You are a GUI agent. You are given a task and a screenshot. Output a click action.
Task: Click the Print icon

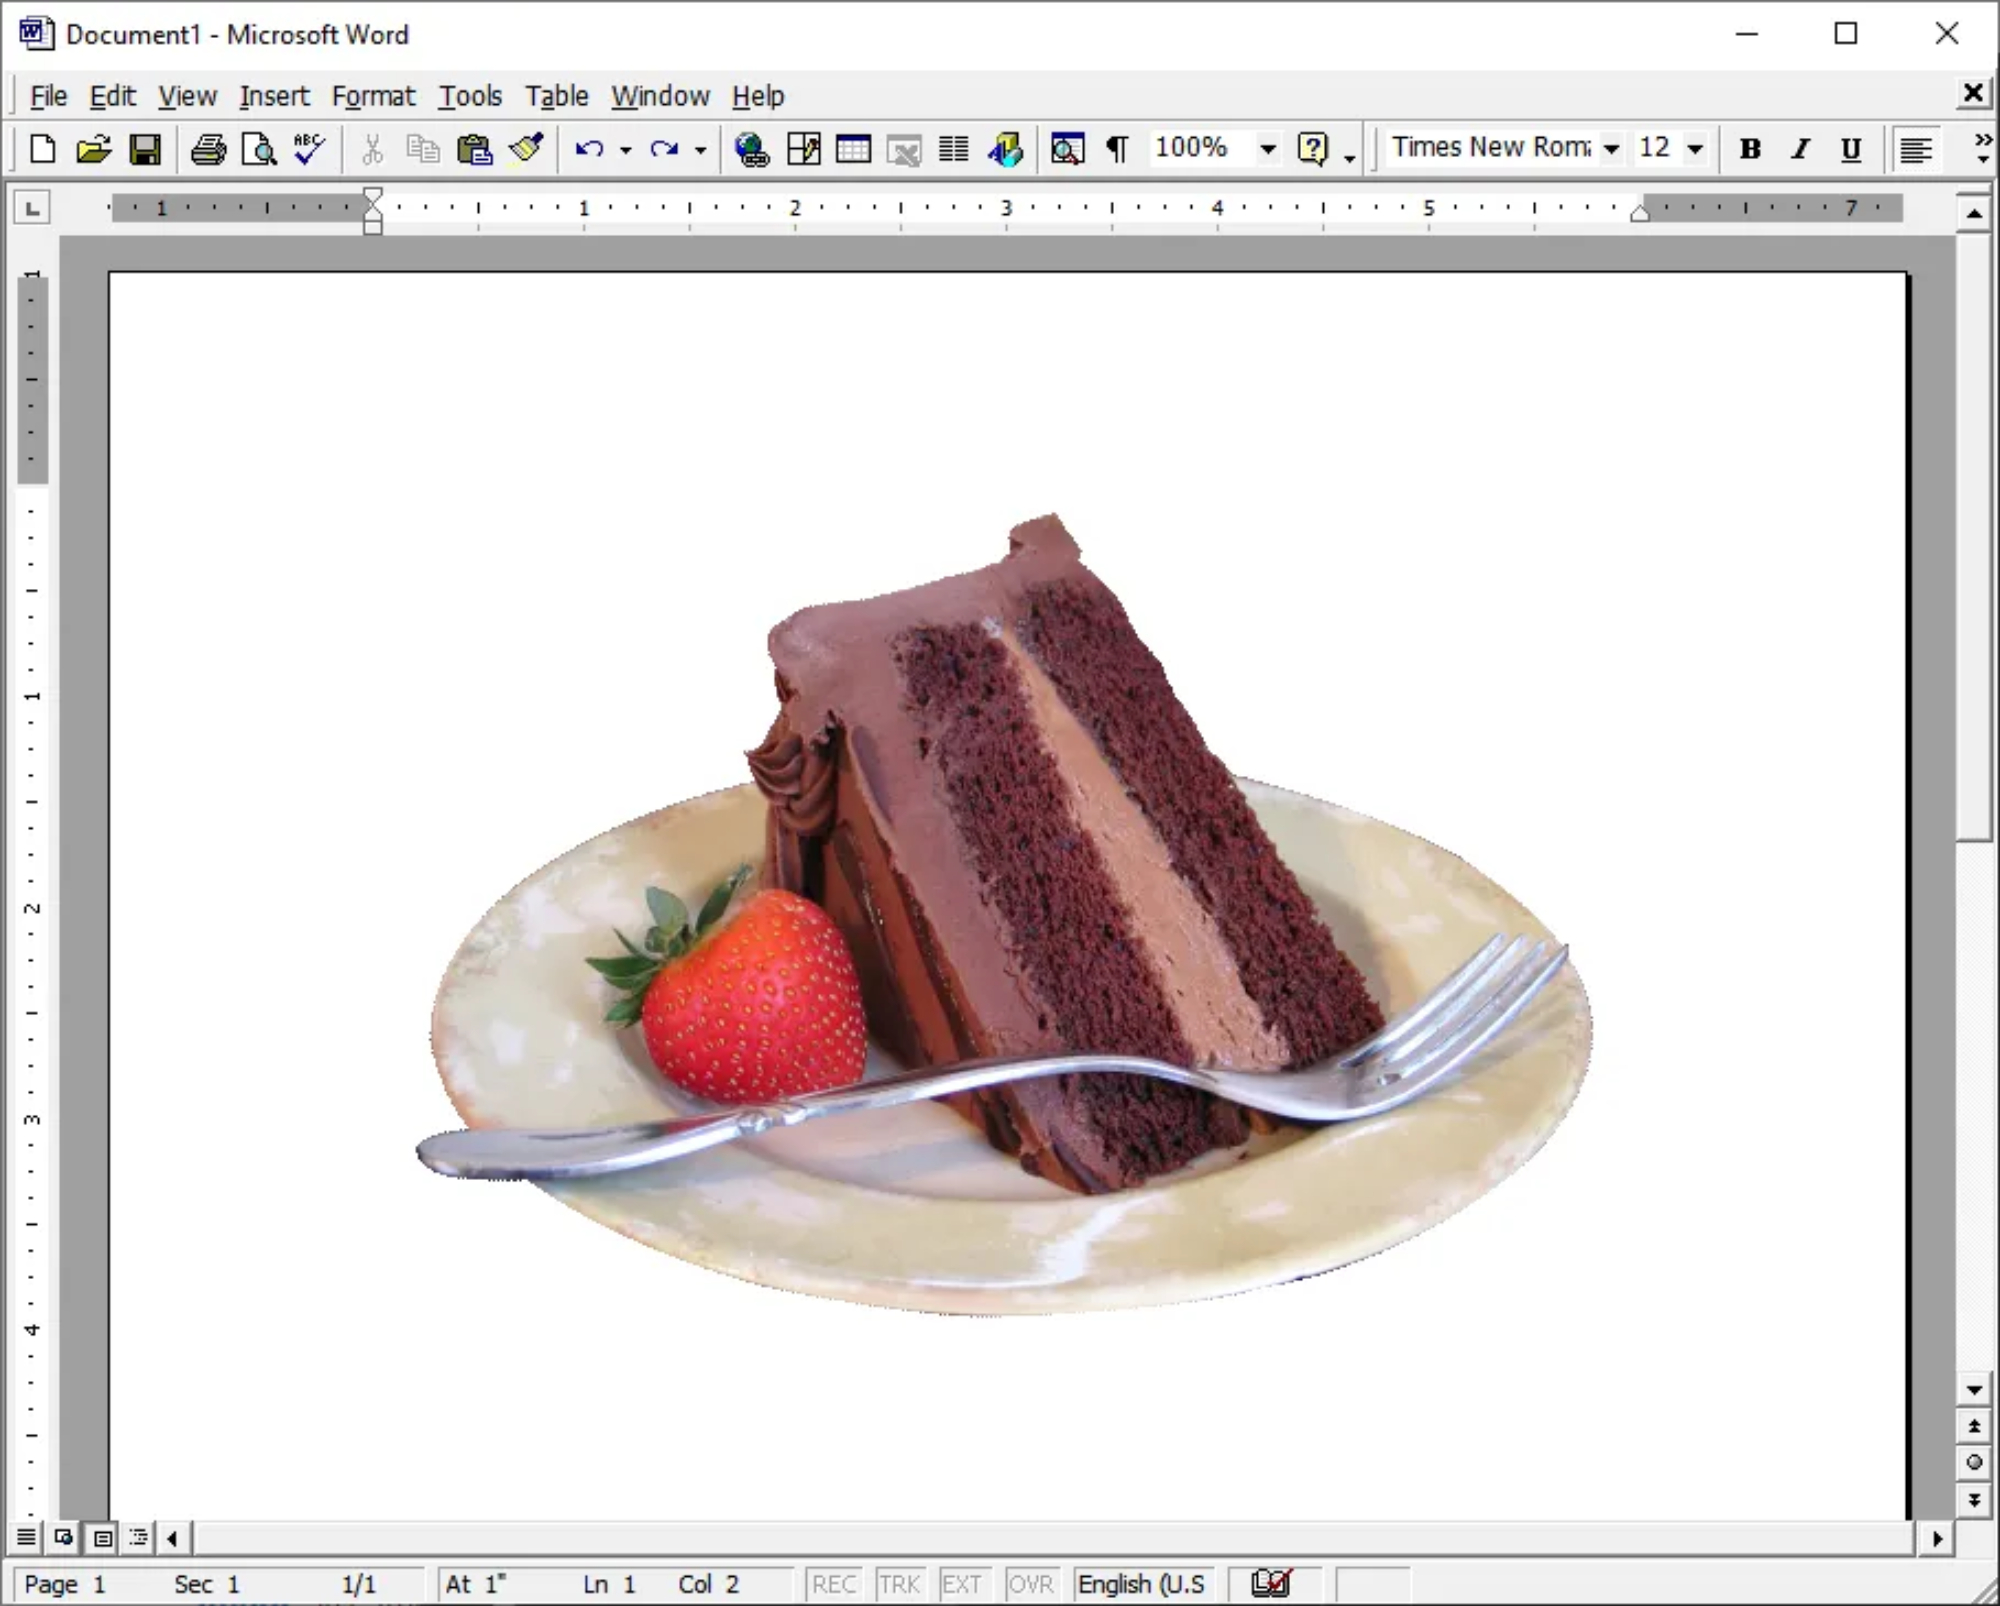(x=208, y=150)
